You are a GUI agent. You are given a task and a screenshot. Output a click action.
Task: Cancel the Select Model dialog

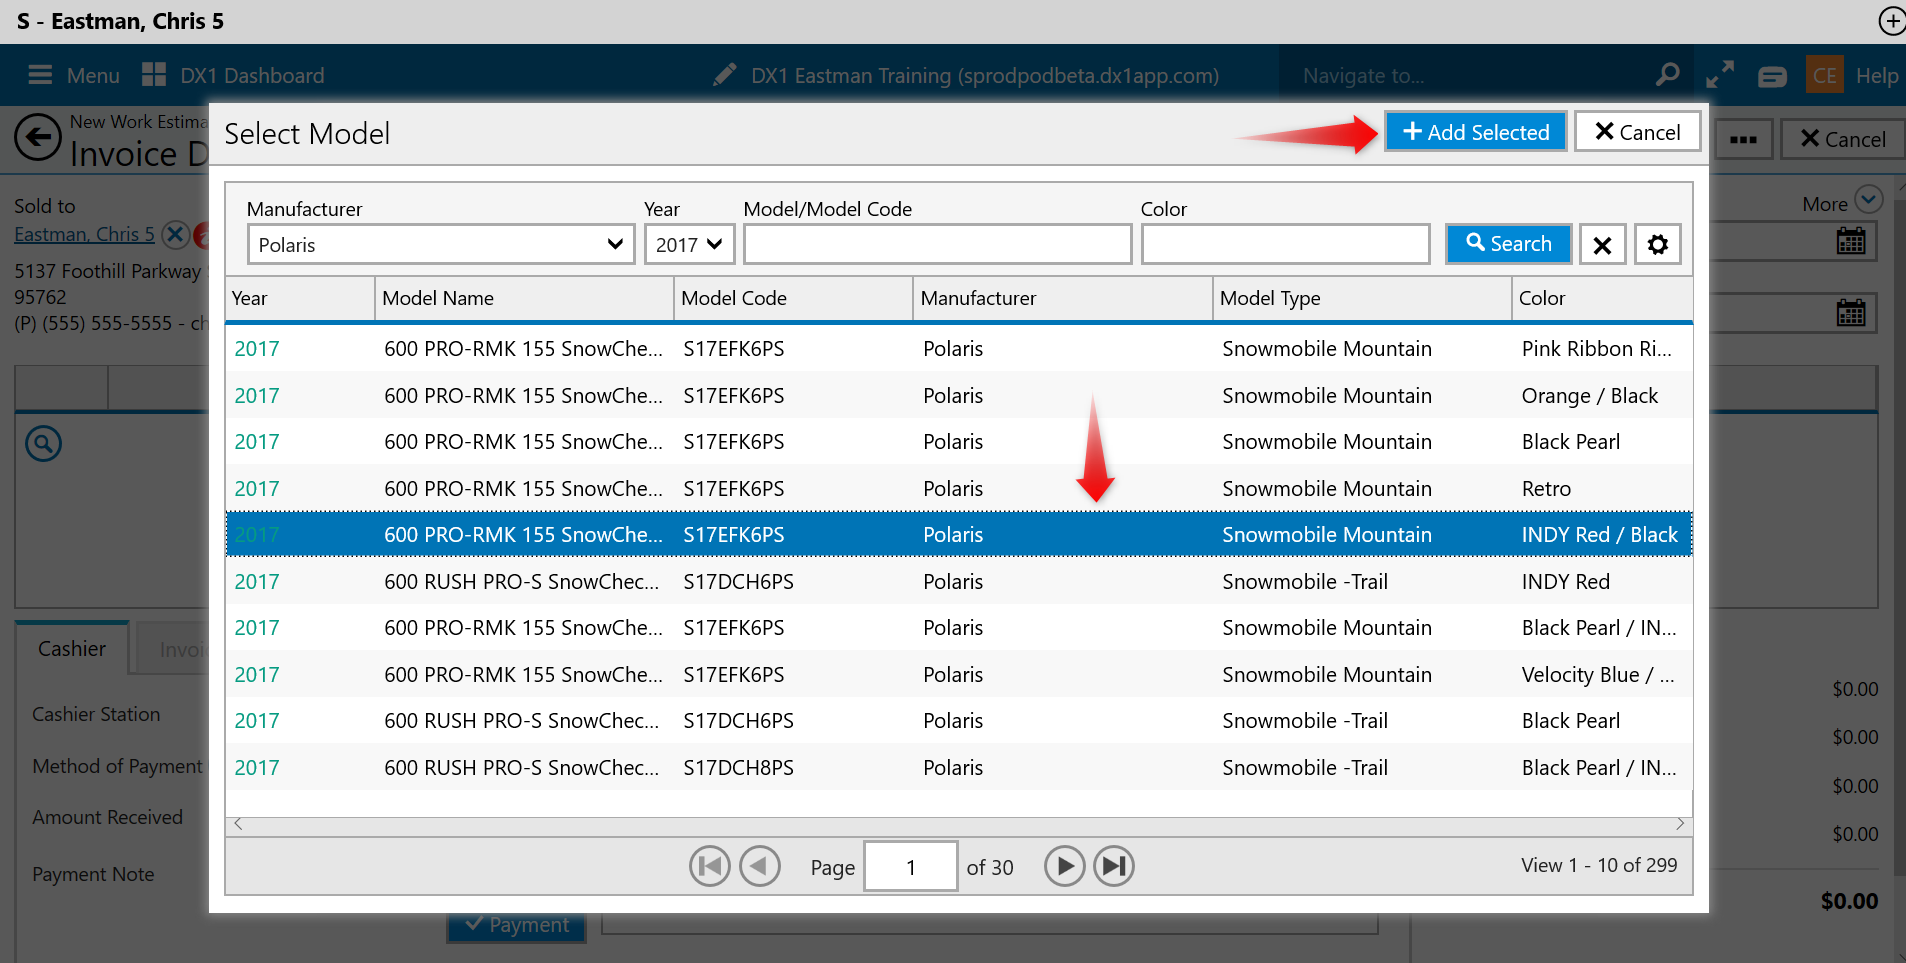coord(1637,132)
